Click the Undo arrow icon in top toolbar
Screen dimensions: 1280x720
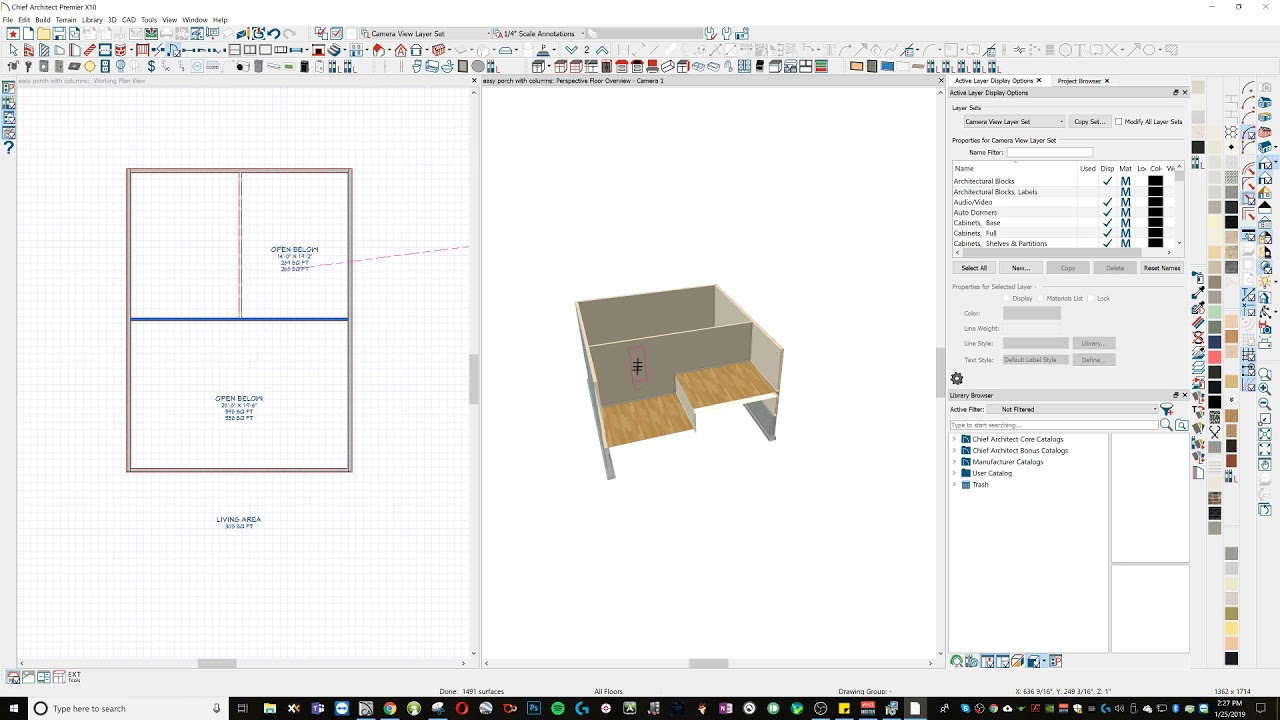(x=273, y=33)
